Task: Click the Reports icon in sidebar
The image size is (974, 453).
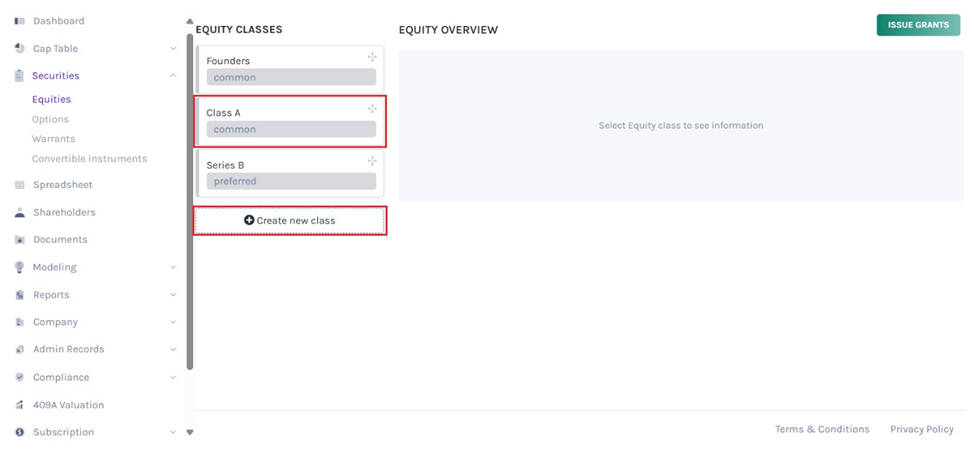Action: [19, 295]
